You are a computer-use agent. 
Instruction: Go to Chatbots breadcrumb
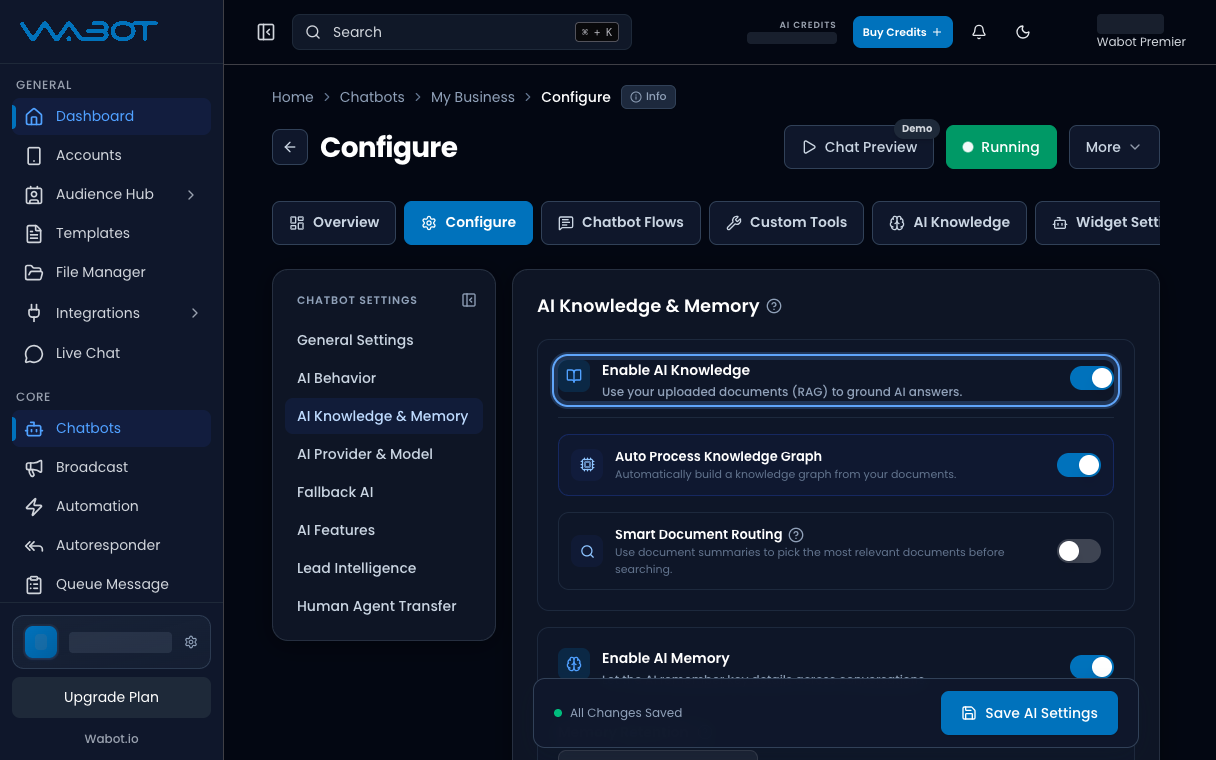(372, 97)
